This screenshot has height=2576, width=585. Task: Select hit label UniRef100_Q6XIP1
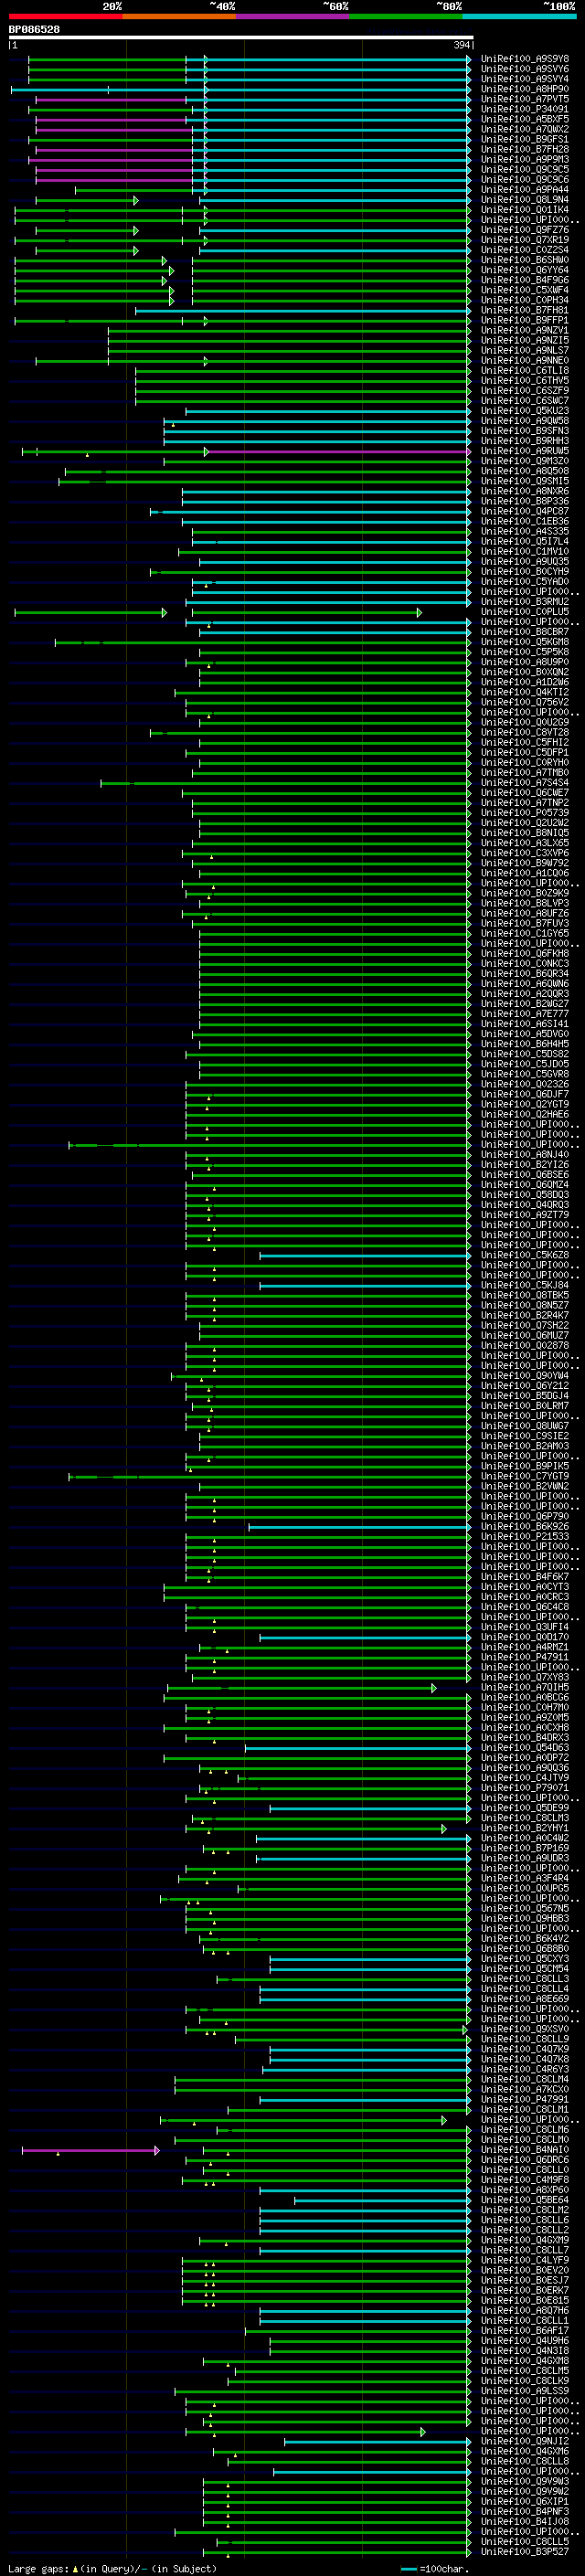click(x=525, y=2501)
